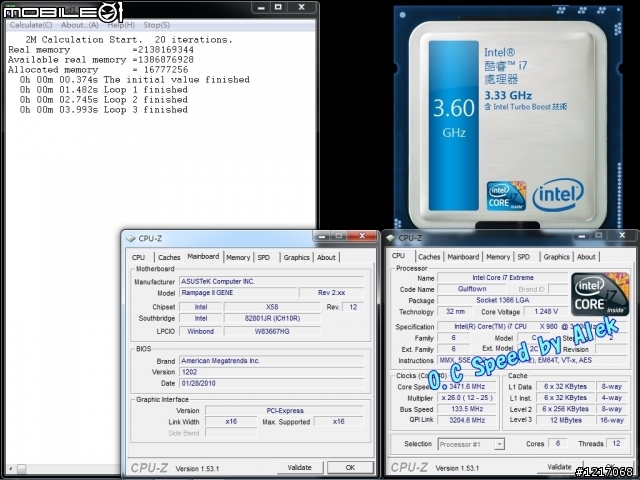The height and width of the screenshot is (480, 640).
Task: Click Intel Core i7 logo in CPU-Z
Action: pos(600,294)
